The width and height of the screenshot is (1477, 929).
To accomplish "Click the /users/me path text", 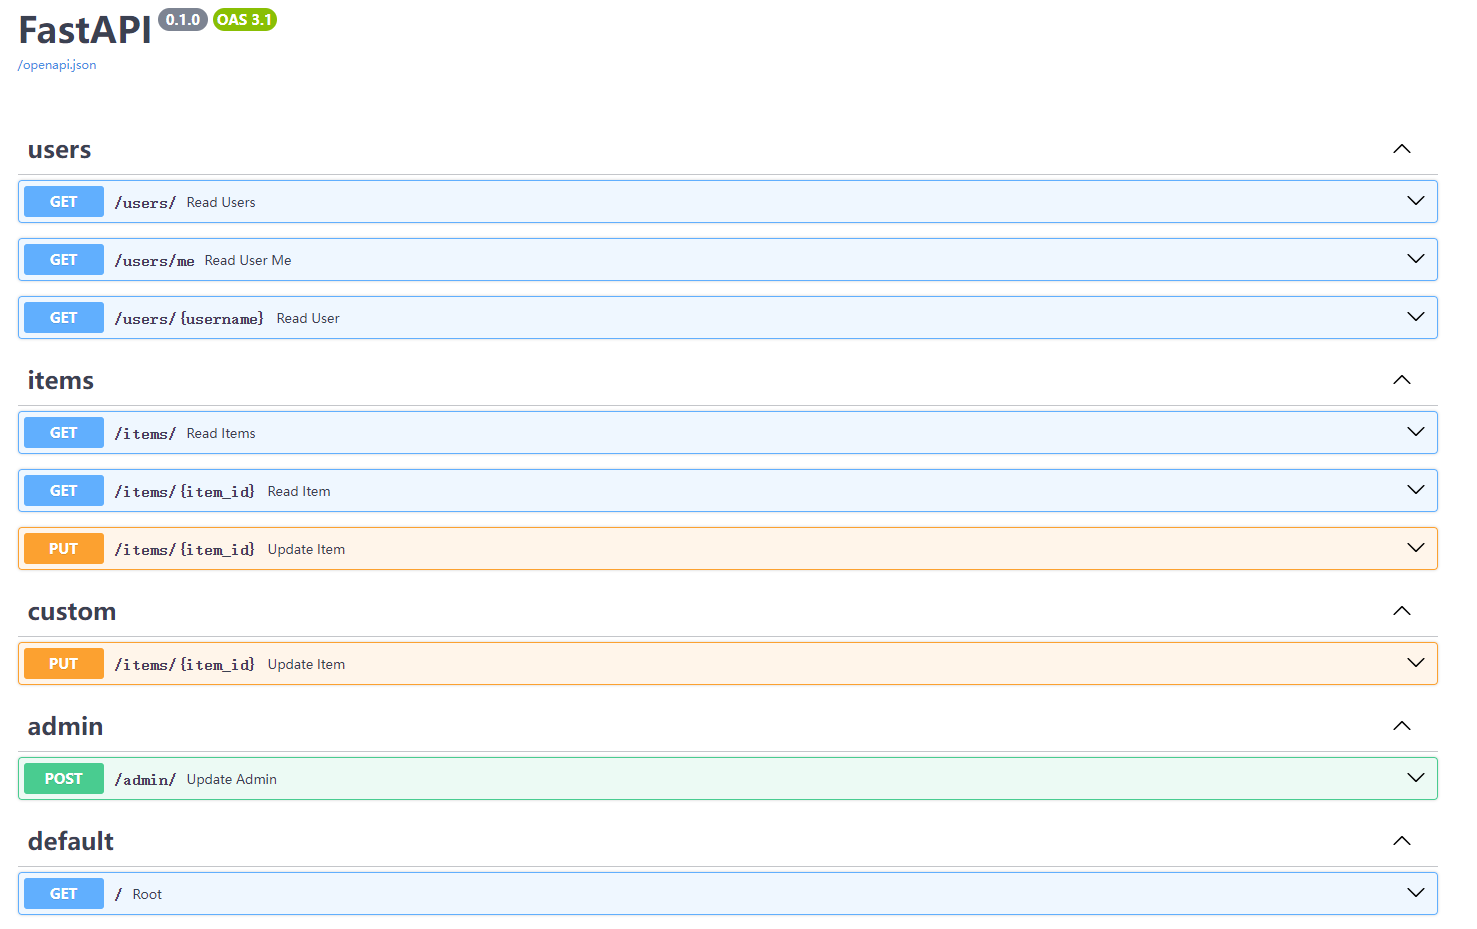I will click(x=154, y=261).
